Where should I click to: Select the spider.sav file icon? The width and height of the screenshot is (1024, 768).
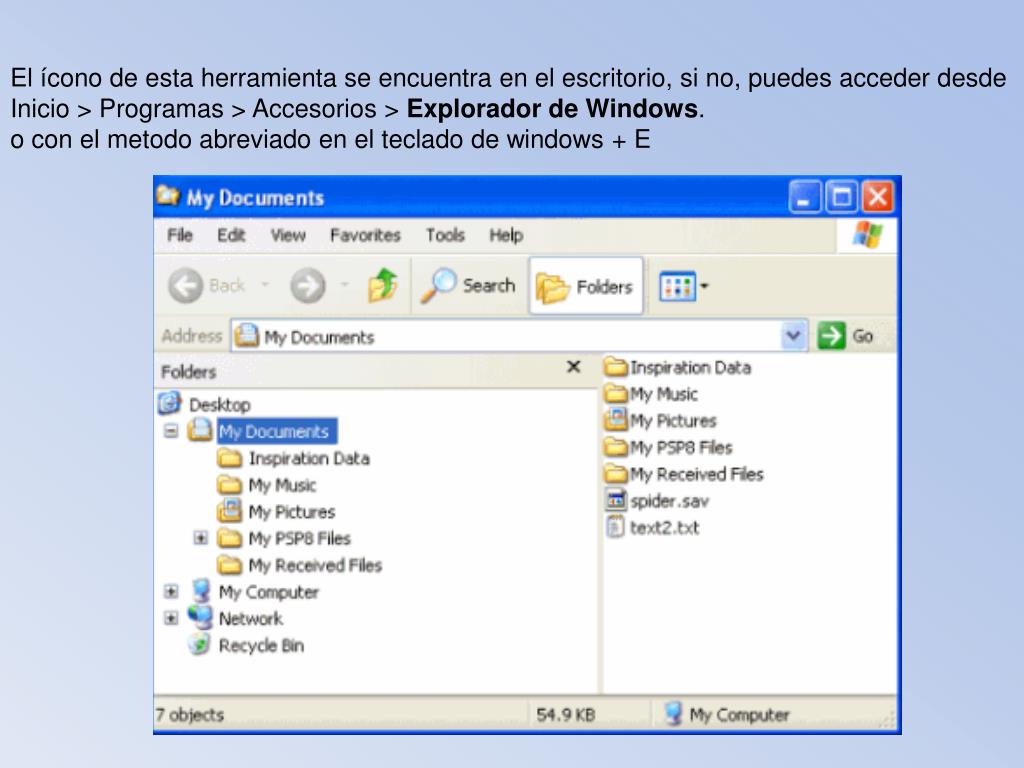pyautogui.click(x=615, y=500)
